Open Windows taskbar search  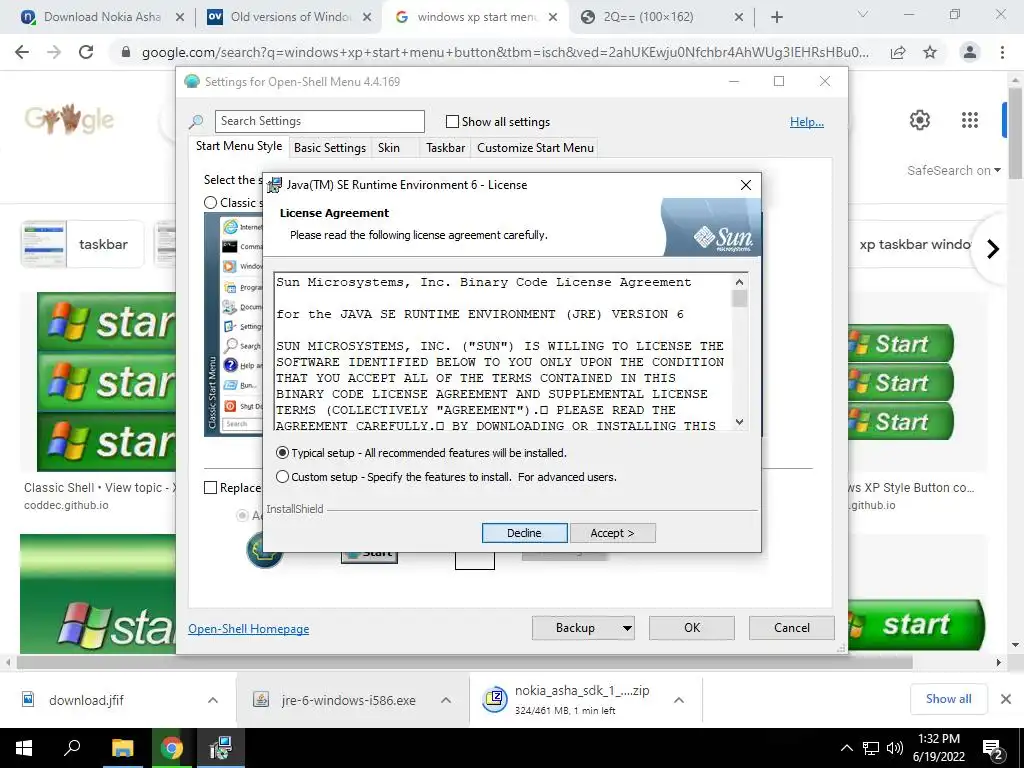pos(72,748)
